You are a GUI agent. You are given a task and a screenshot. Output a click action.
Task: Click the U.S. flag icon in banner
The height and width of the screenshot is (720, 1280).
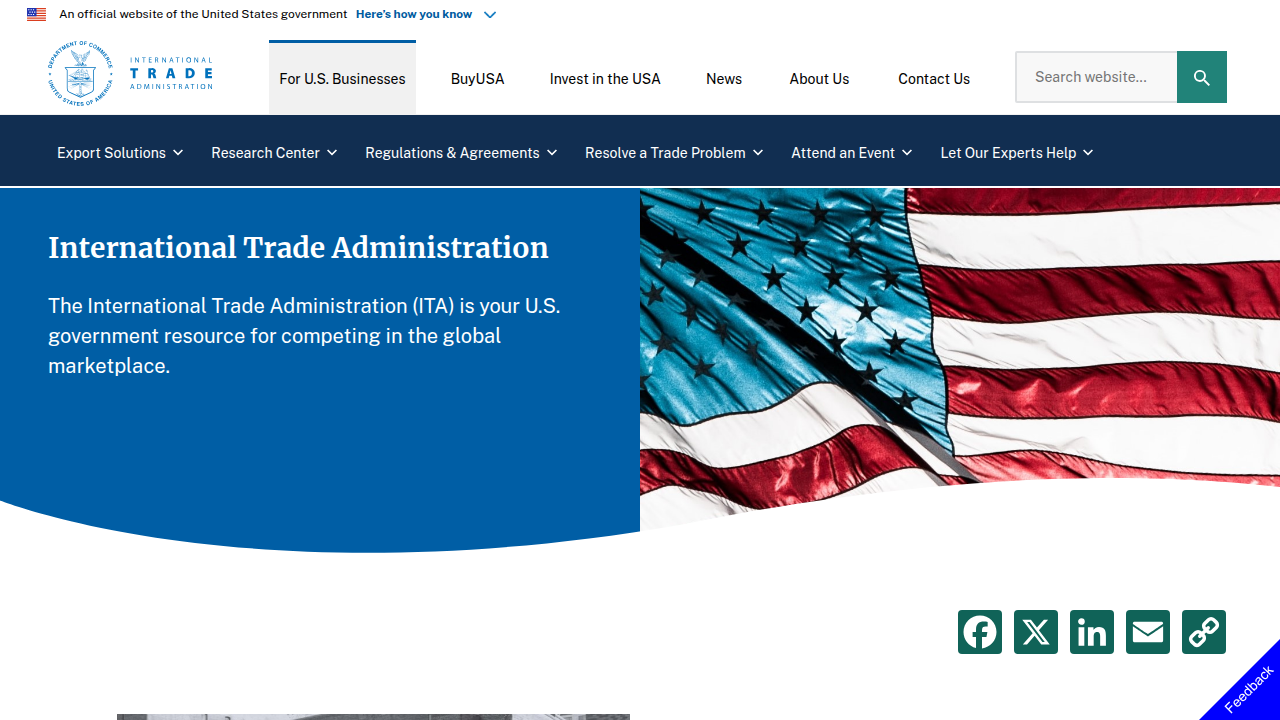(36, 14)
